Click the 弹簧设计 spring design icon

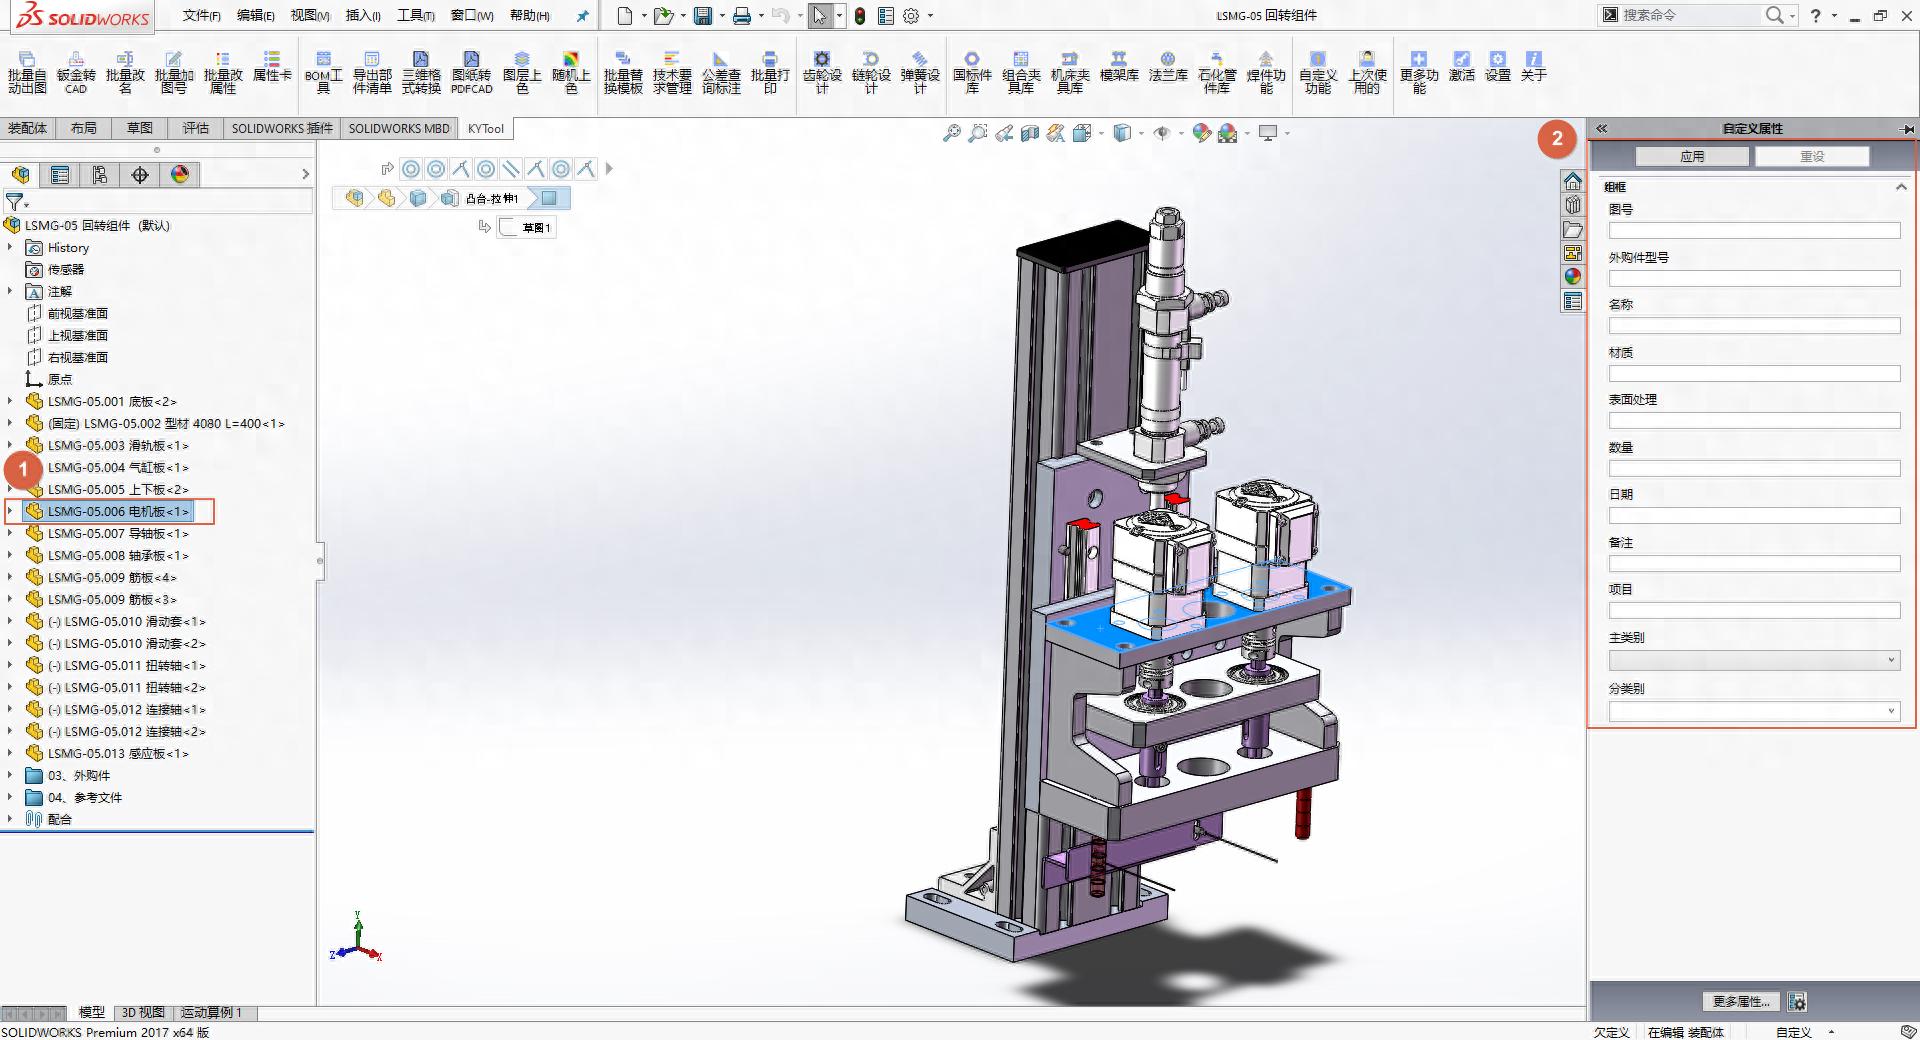920,73
